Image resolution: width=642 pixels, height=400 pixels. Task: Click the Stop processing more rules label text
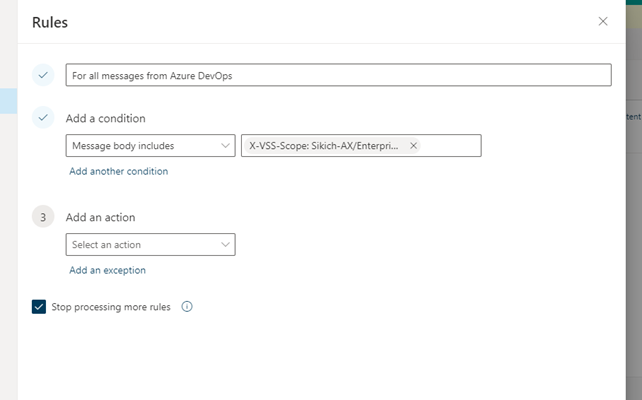(x=111, y=307)
